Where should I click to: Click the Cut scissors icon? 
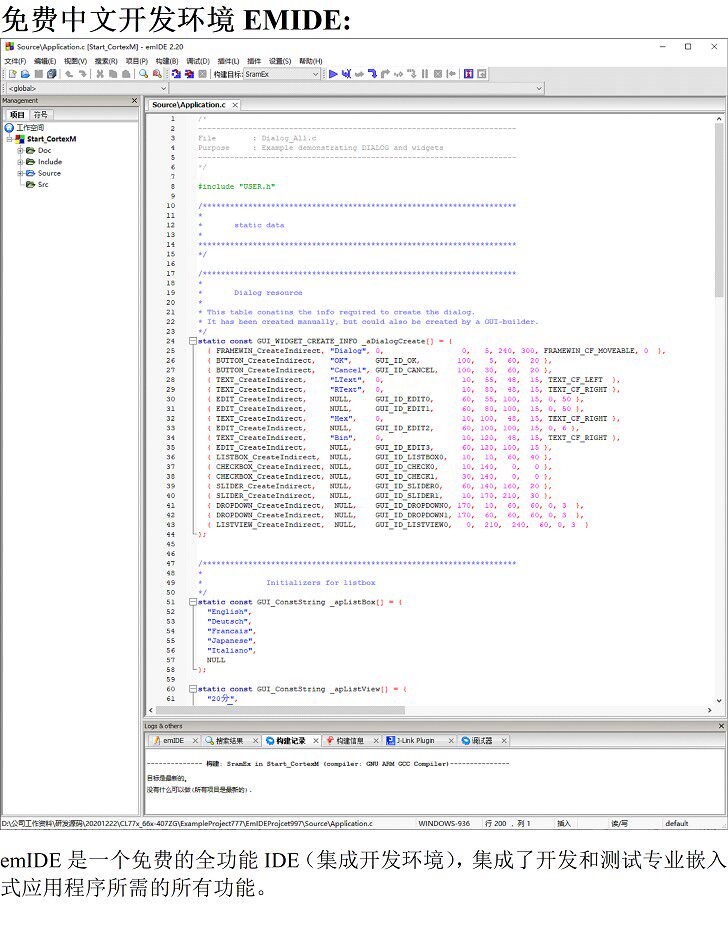100,74
